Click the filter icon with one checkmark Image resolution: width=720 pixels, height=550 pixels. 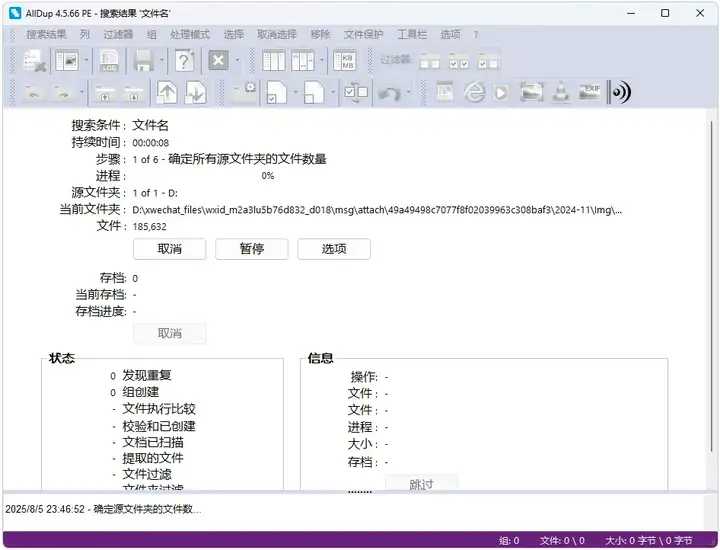pyautogui.click(x=488, y=62)
